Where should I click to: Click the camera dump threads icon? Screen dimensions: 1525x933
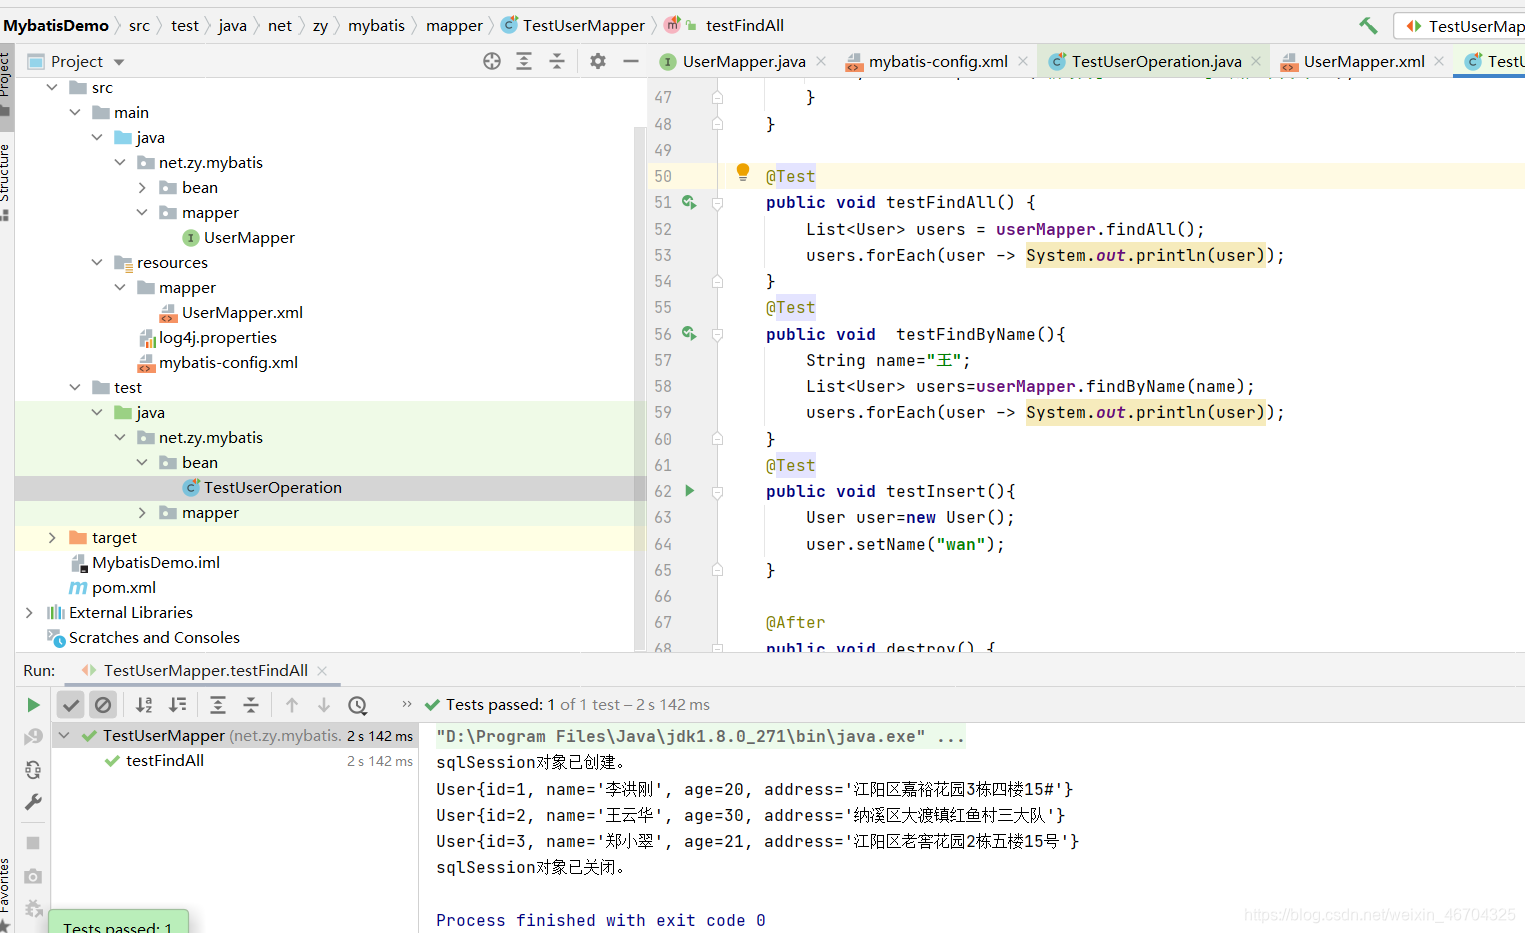33,876
